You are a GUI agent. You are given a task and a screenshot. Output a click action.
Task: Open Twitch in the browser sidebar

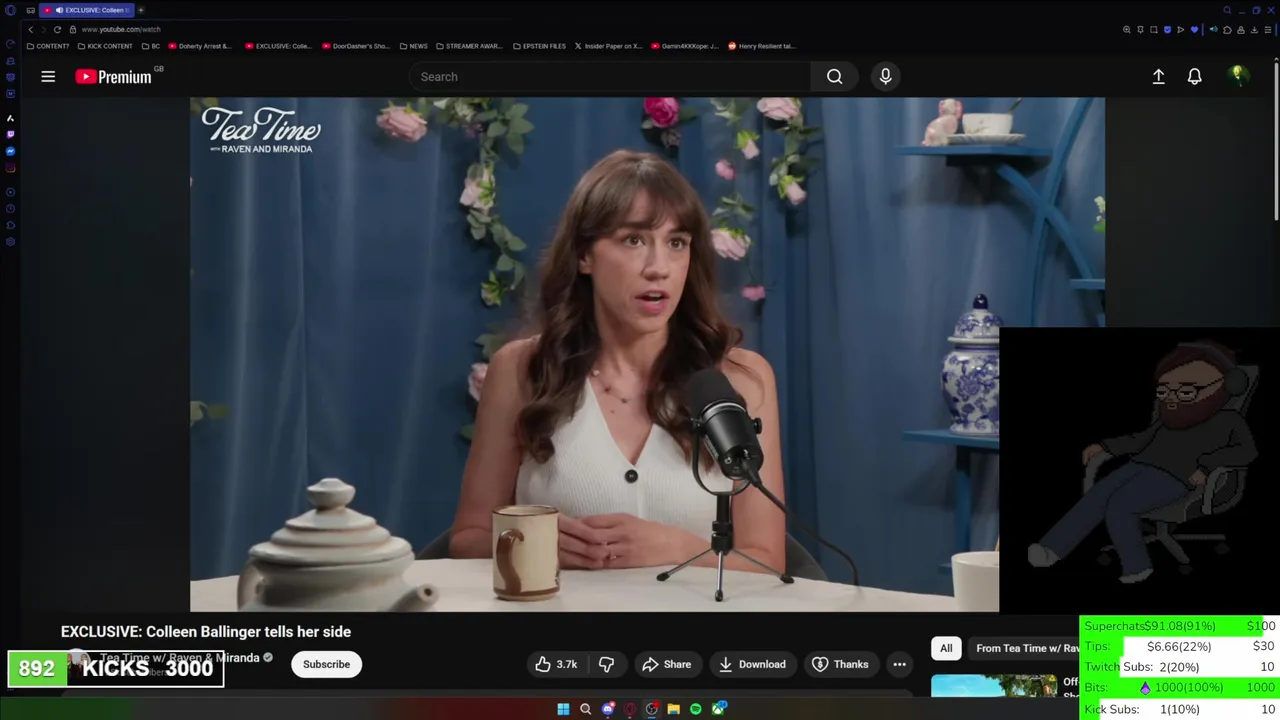[x=10, y=134]
